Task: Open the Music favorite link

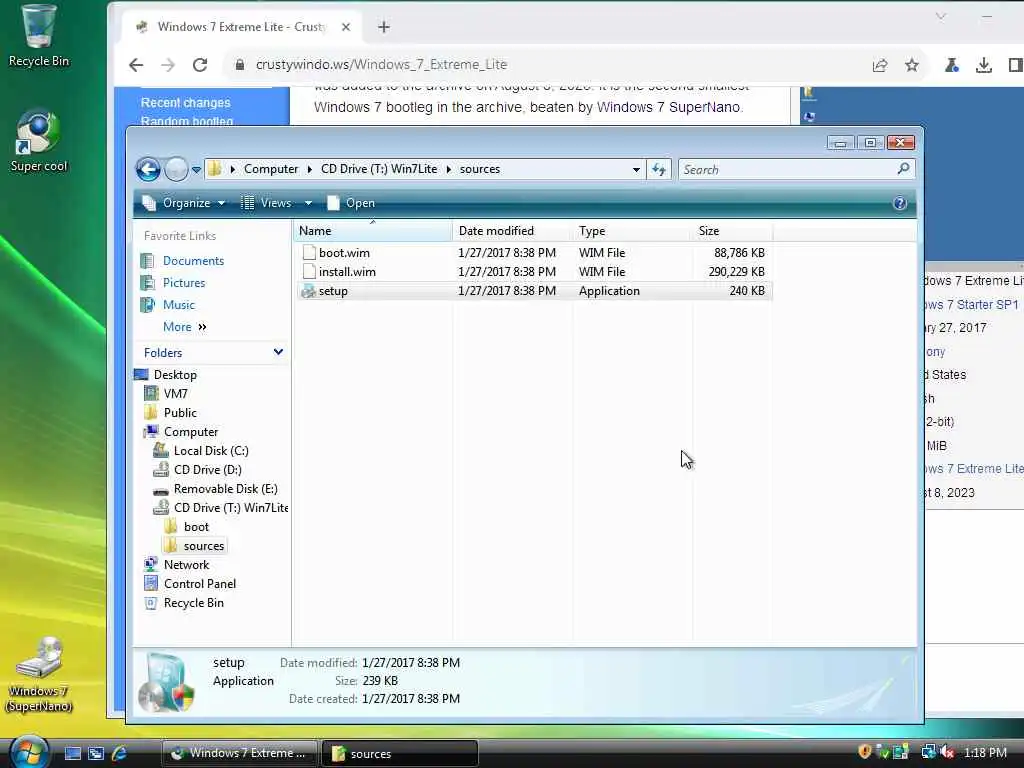Action: click(178, 305)
